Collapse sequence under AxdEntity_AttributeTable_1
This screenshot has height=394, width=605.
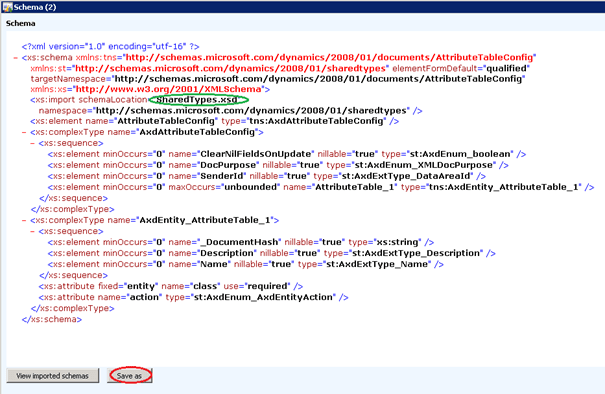pyautogui.click(x=32, y=232)
